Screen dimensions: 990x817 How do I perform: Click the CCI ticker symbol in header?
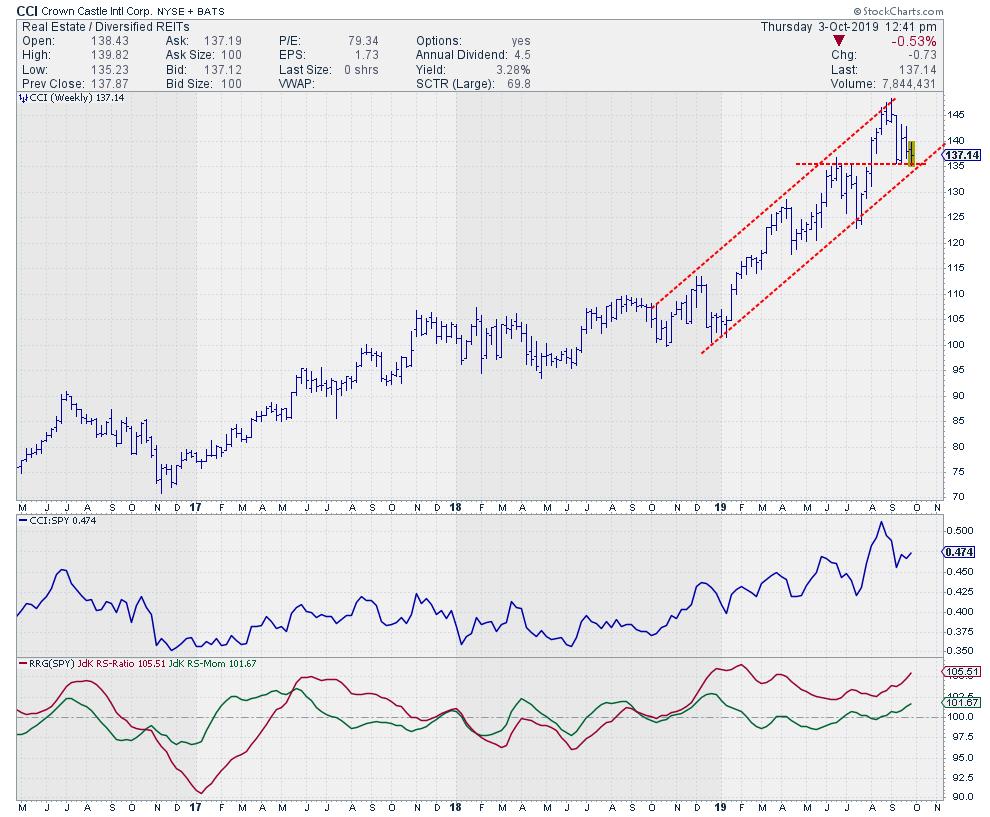[30, 10]
